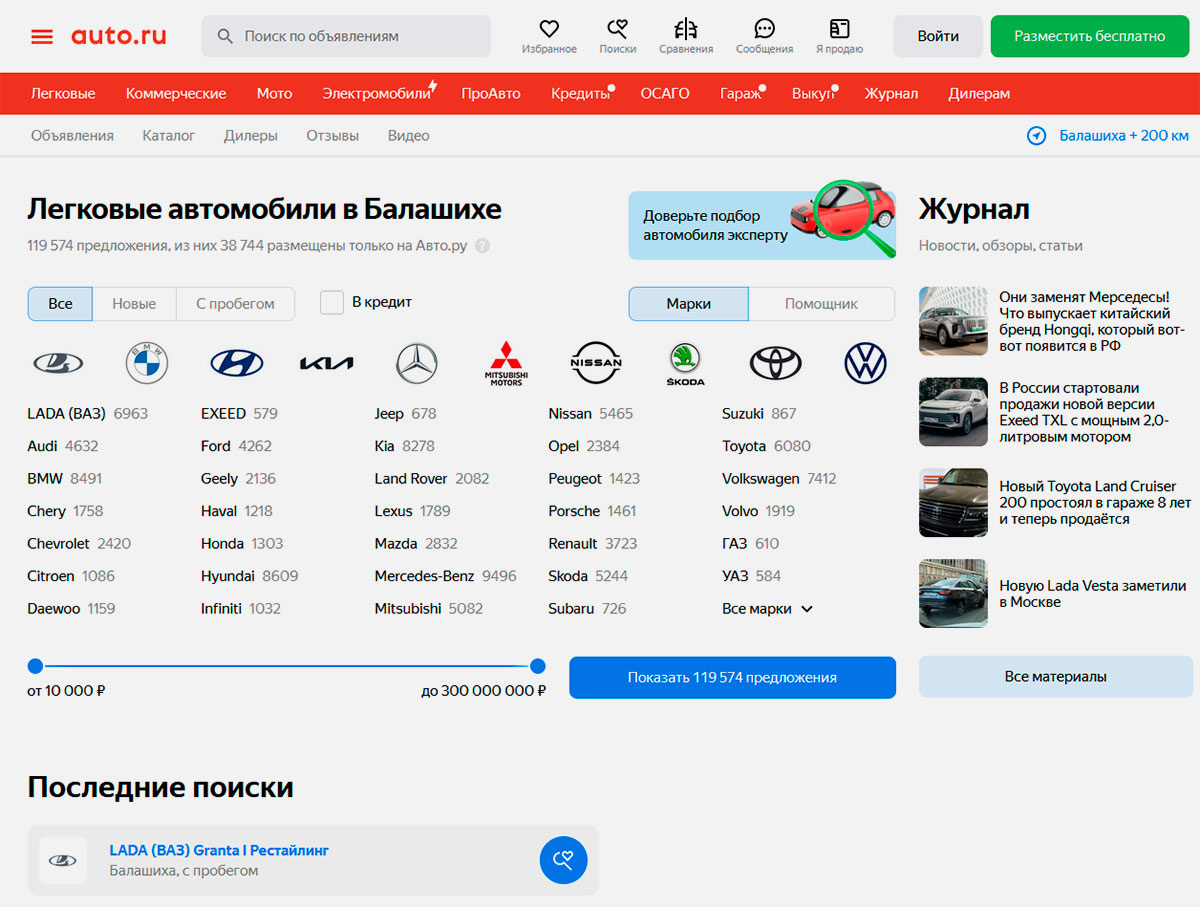Image resolution: width=1200 pixels, height=907 pixels.
Task: Switch to the Помощник tab
Action: click(821, 304)
